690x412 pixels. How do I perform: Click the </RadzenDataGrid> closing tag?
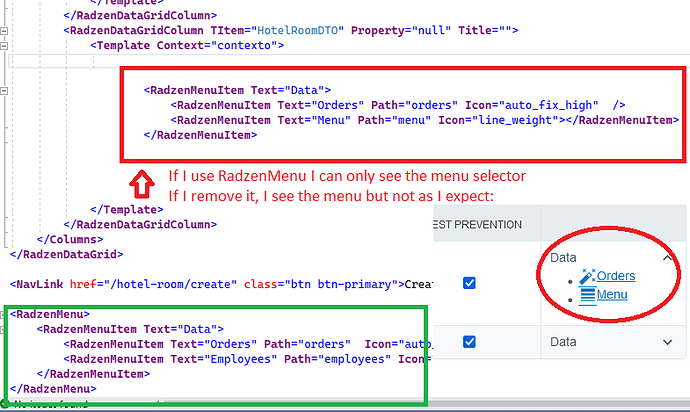[66, 254]
